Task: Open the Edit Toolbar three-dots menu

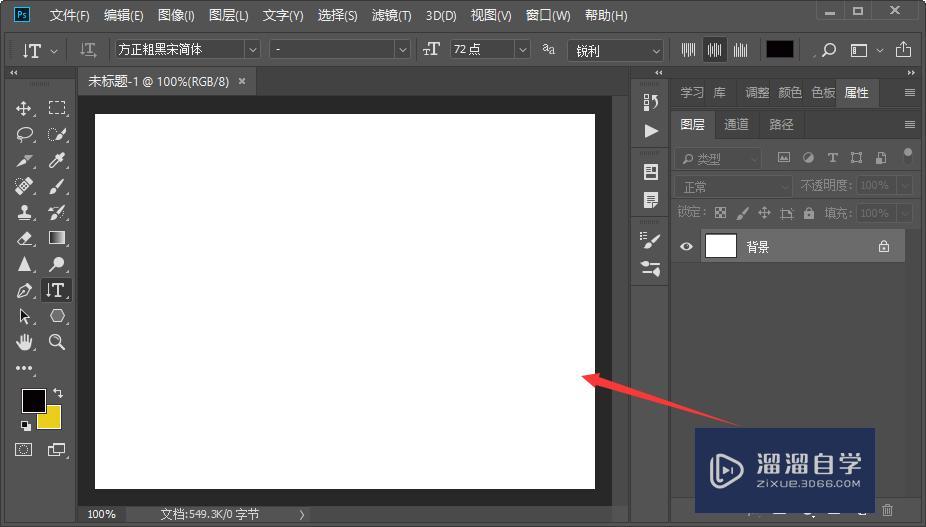Action: tap(24, 368)
